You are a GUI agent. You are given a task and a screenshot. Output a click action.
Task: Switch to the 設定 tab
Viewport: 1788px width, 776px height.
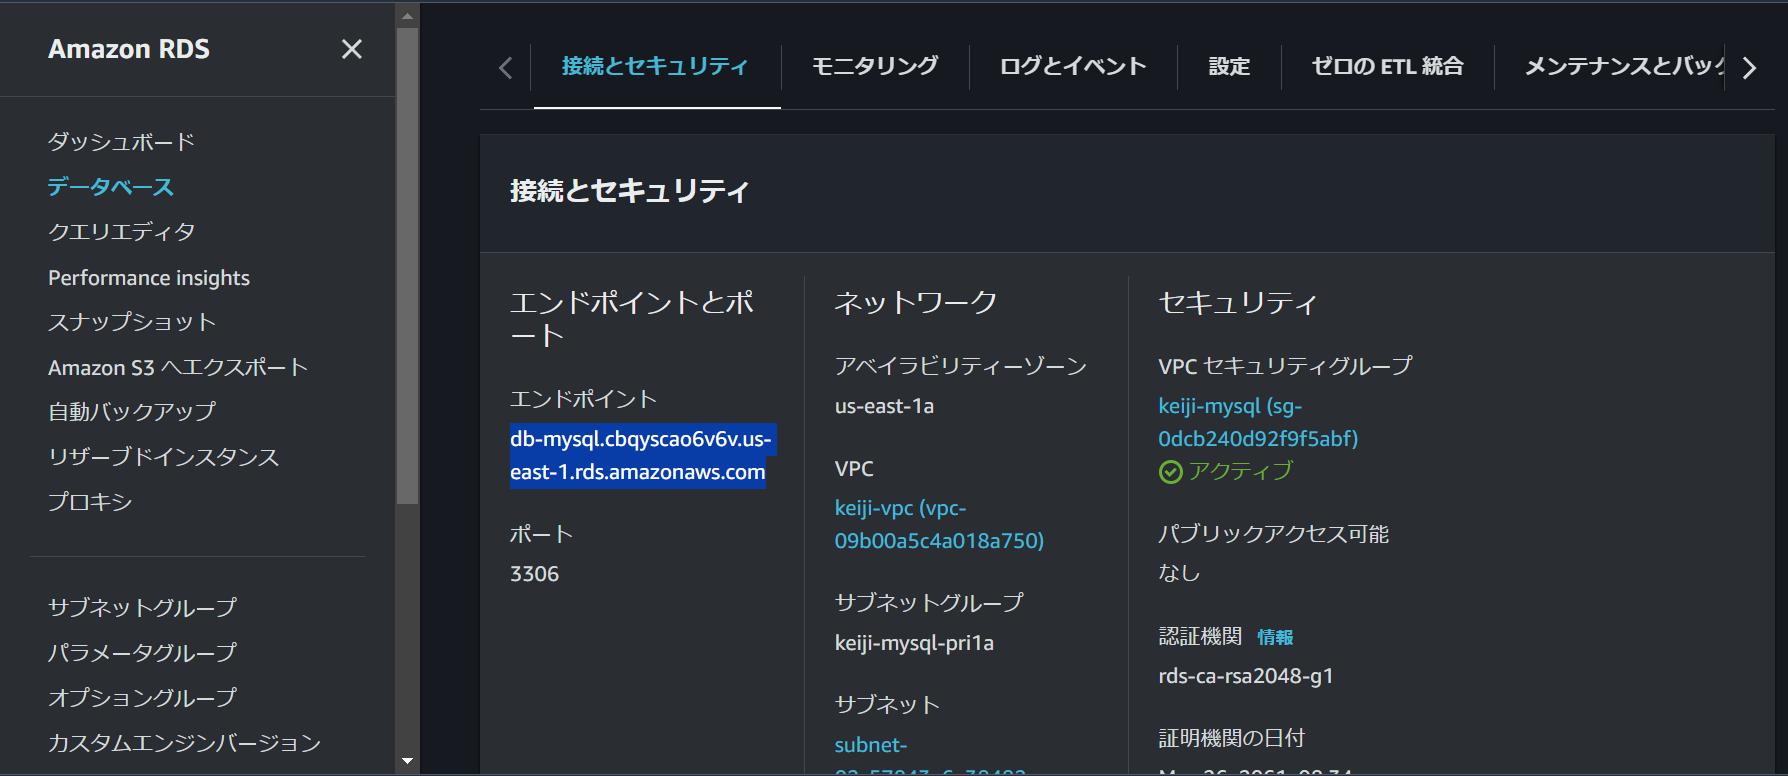(1229, 66)
